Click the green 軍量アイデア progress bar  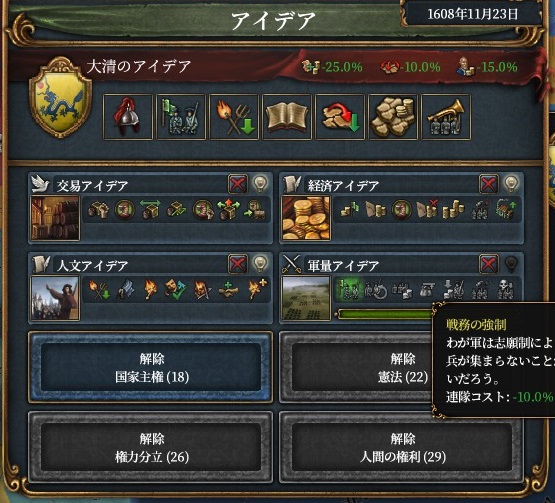click(386, 314)
